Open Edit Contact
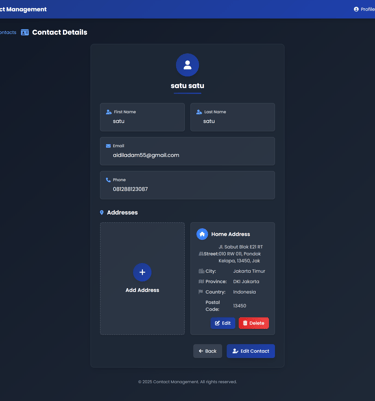Image resolution: width=375 pixels, height=401 pixels. coord(251,351)
